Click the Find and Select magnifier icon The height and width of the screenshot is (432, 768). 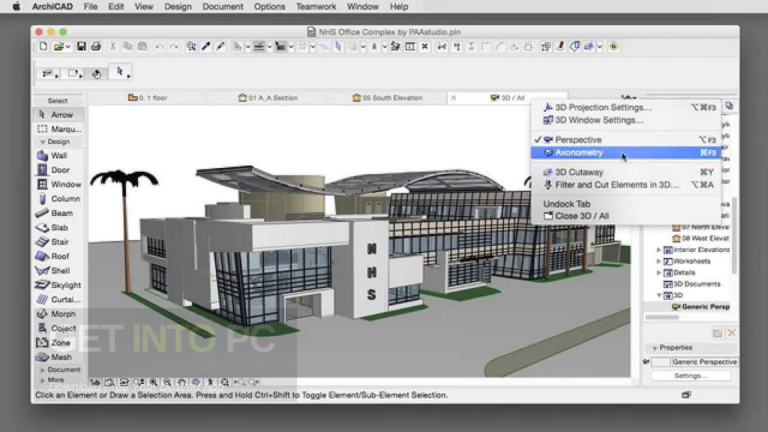tap(191, 47)
